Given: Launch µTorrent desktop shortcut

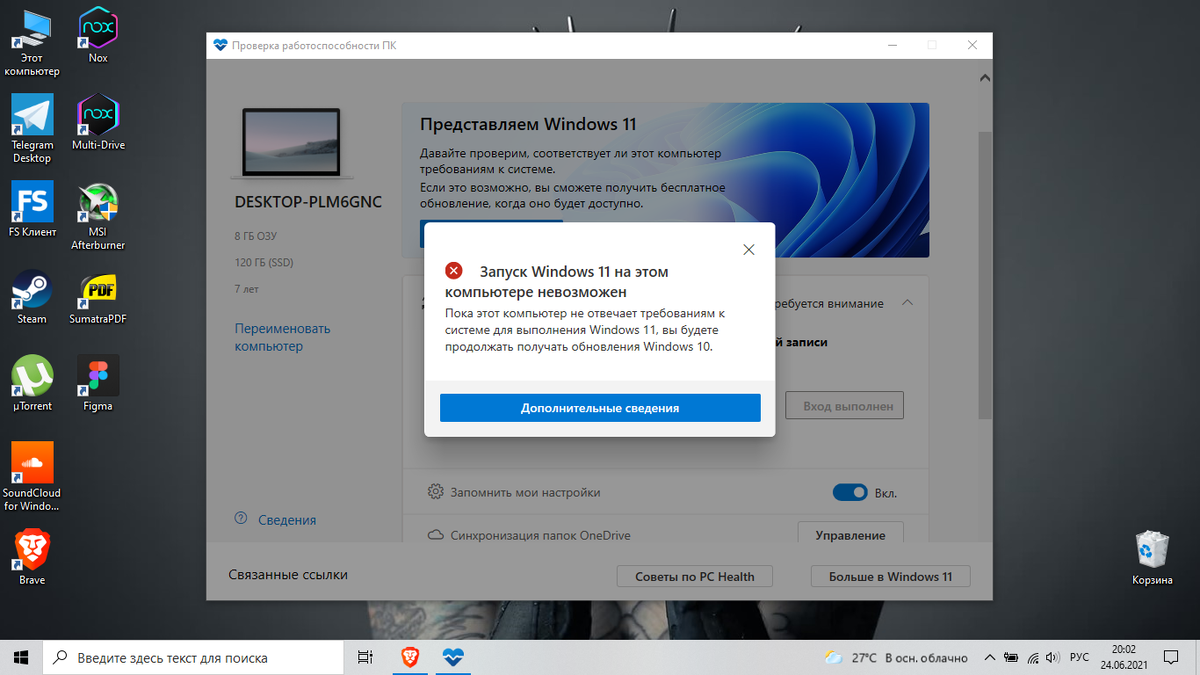Looking at the screenshot, I should 32,383.
